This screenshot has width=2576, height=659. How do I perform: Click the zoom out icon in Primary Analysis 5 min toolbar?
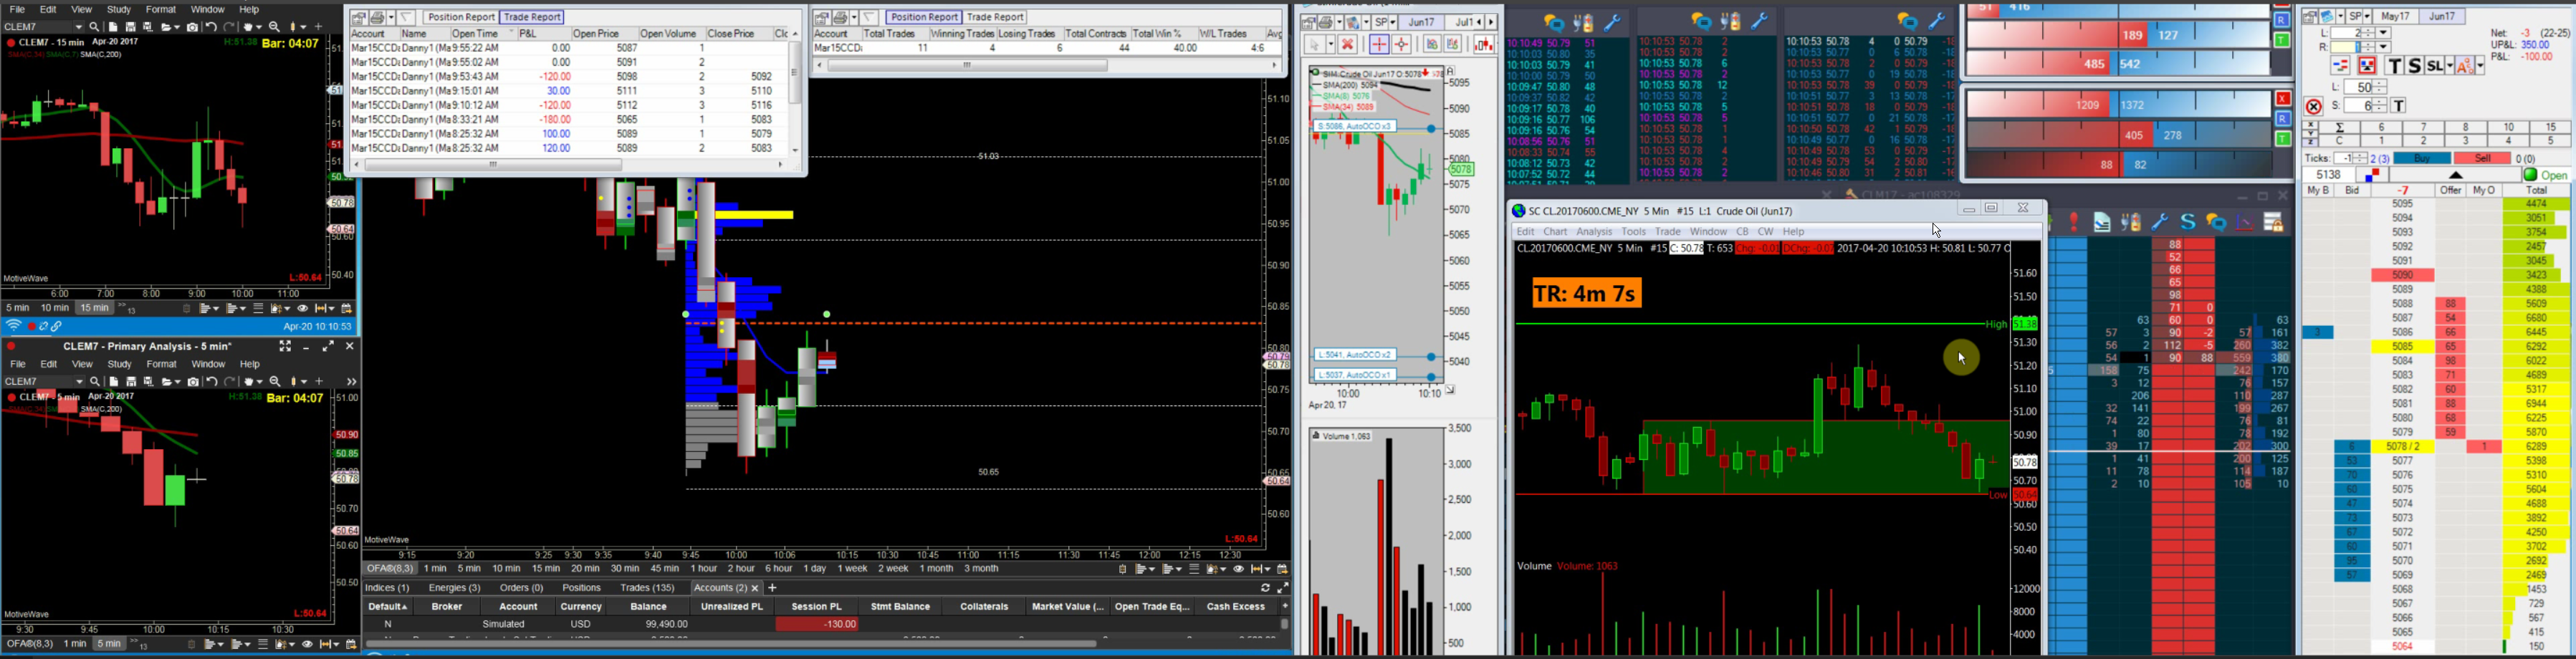point(275,382)
